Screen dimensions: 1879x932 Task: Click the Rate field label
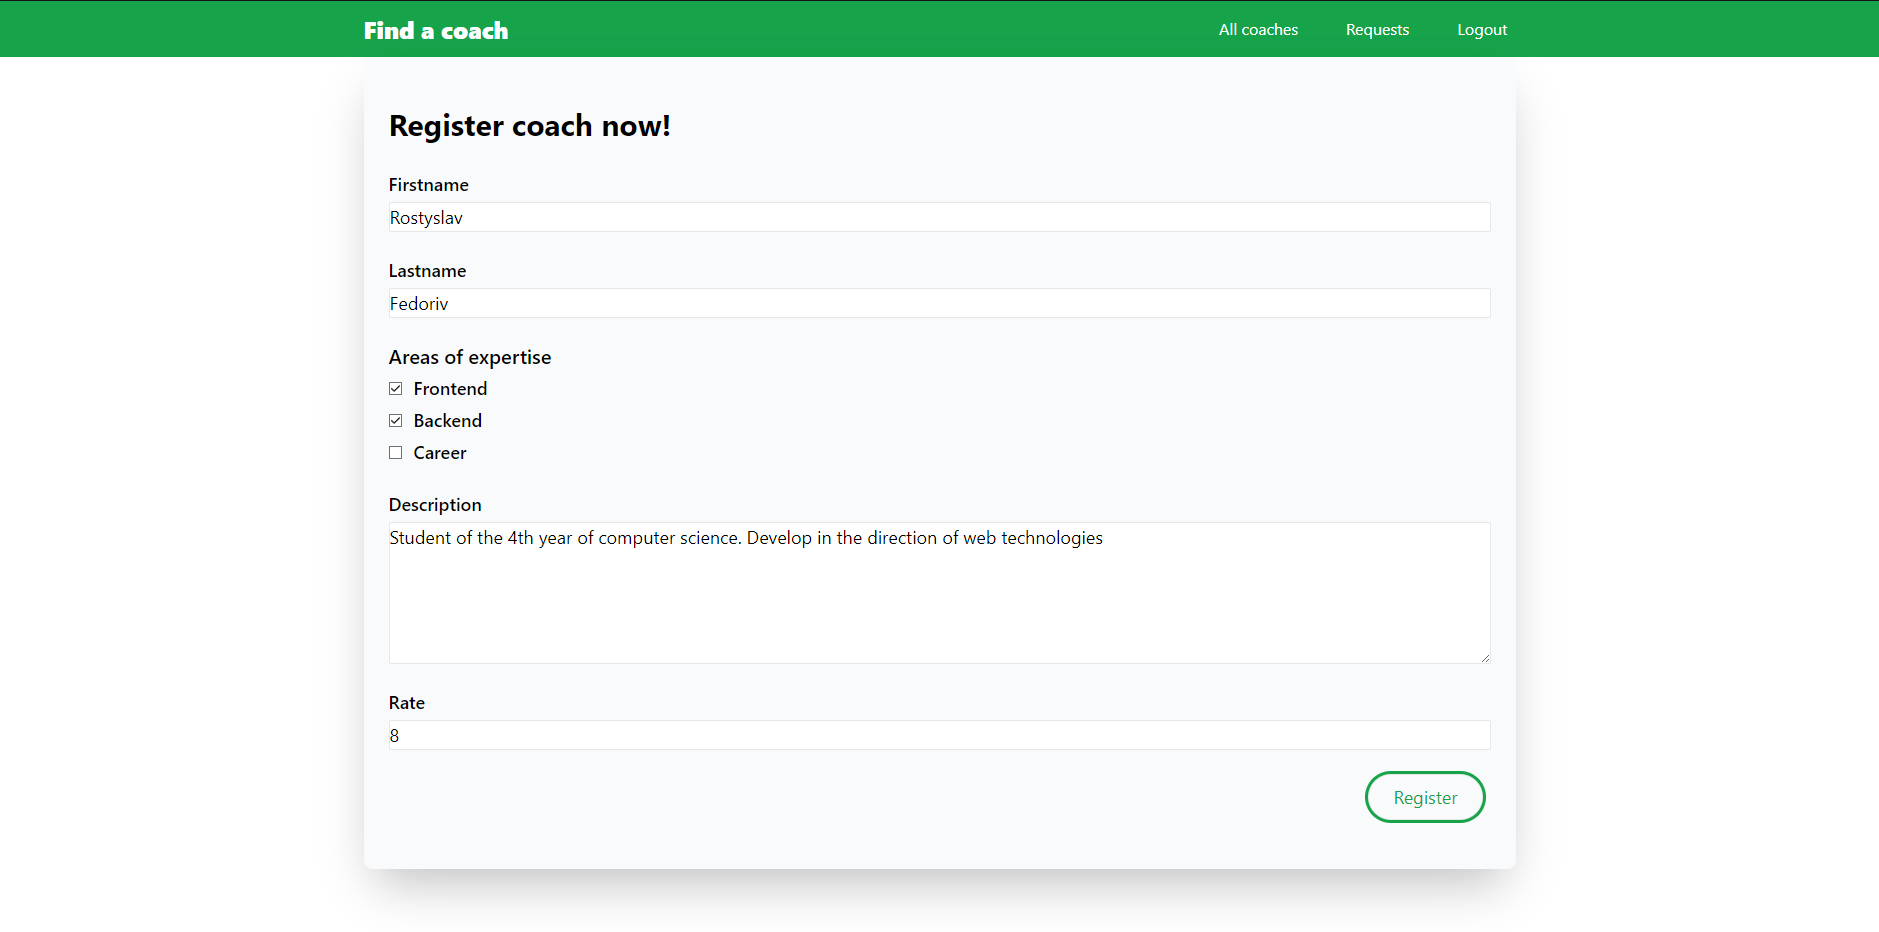pos(406,702)
